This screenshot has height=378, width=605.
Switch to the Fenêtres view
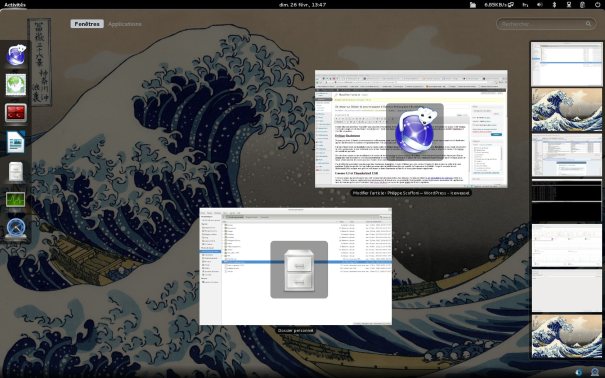pyautogui.click(x=87, y=24)
